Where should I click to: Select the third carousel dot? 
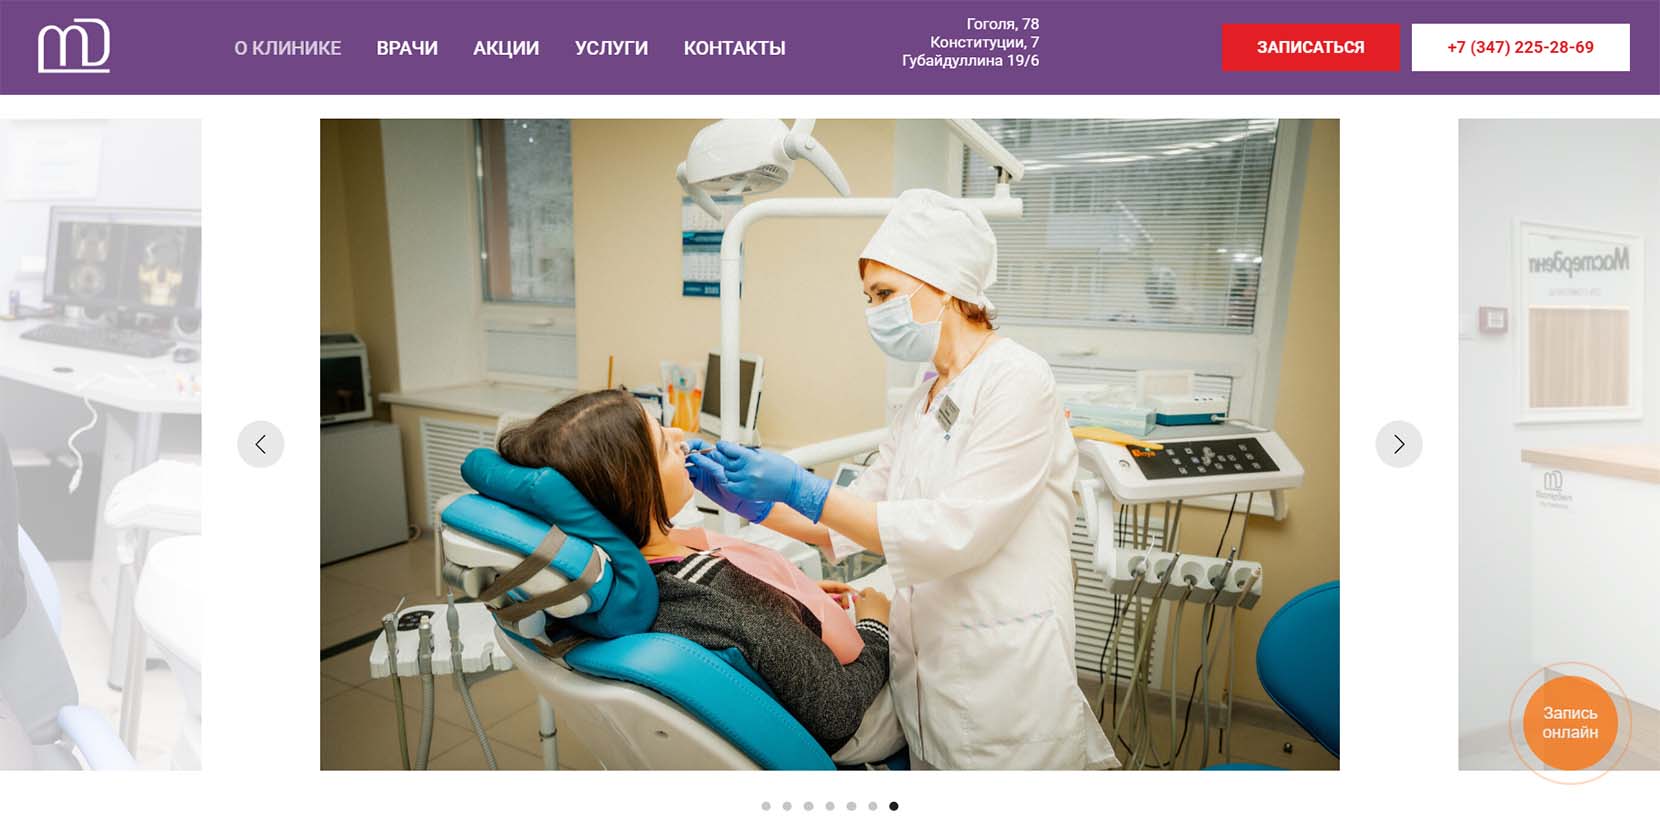point(808,806)
